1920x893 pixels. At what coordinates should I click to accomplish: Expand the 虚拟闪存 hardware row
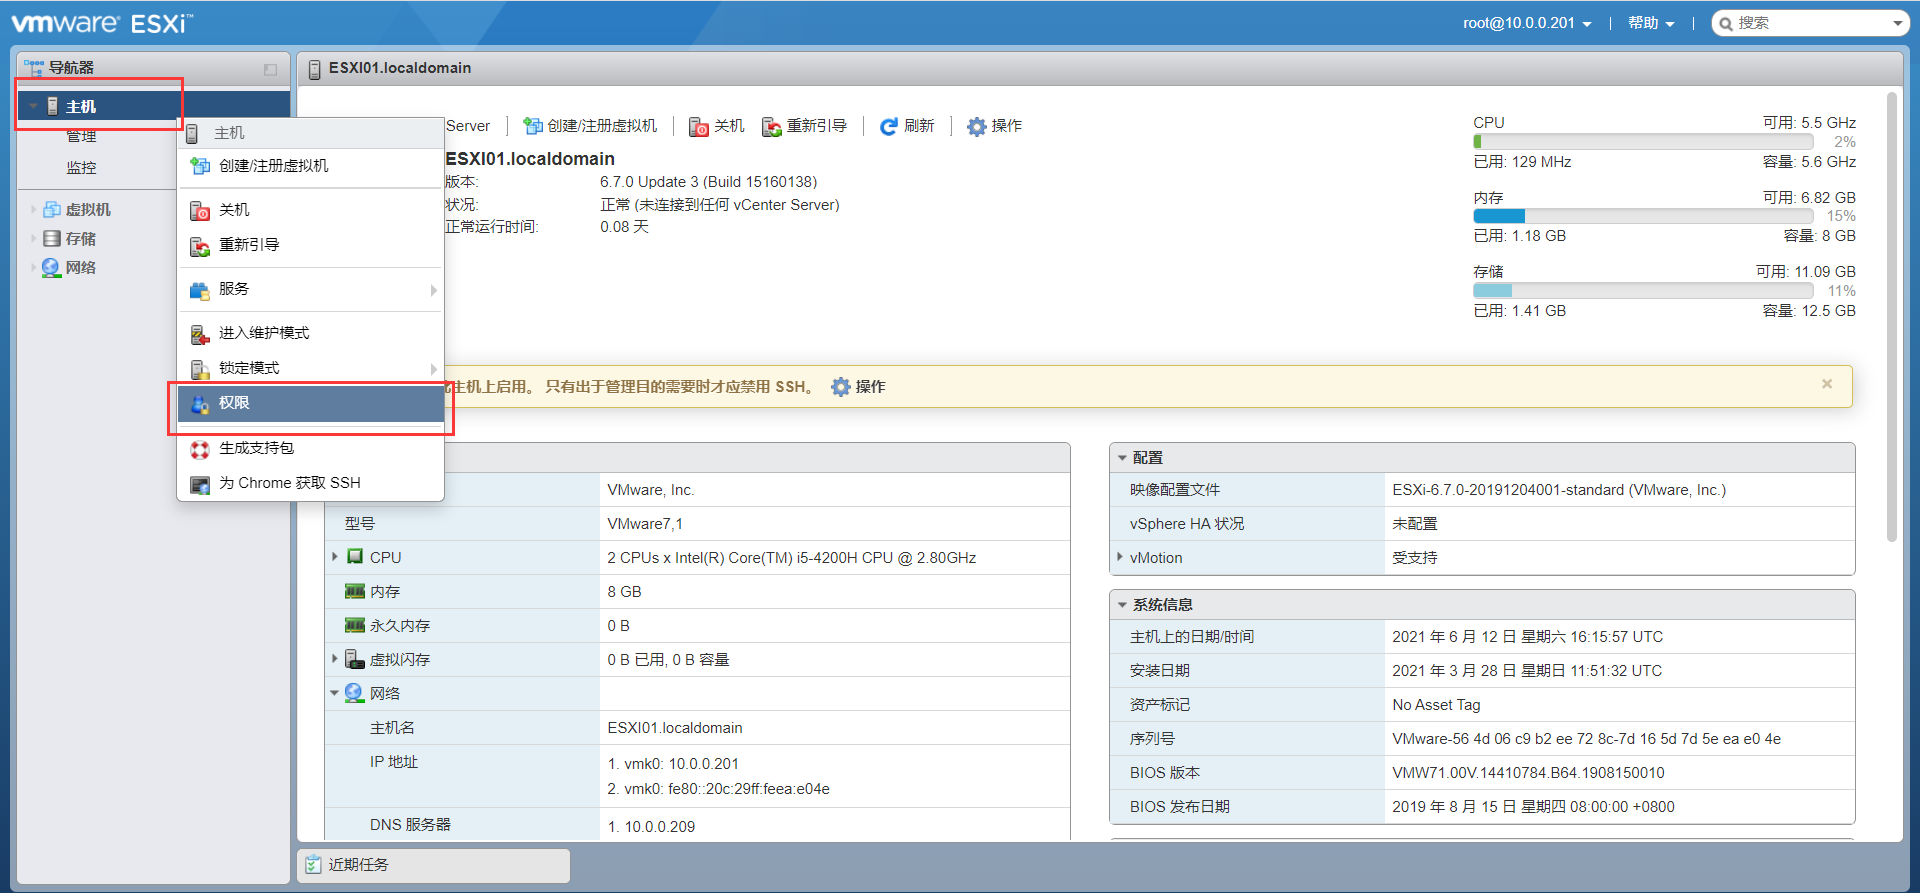point(335,658)
